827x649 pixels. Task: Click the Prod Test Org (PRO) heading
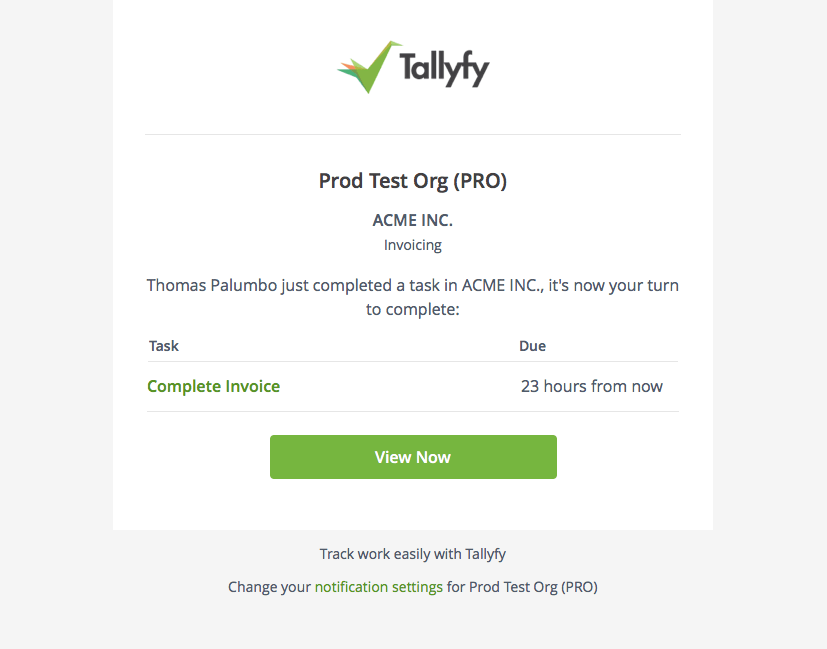[412, 181]
